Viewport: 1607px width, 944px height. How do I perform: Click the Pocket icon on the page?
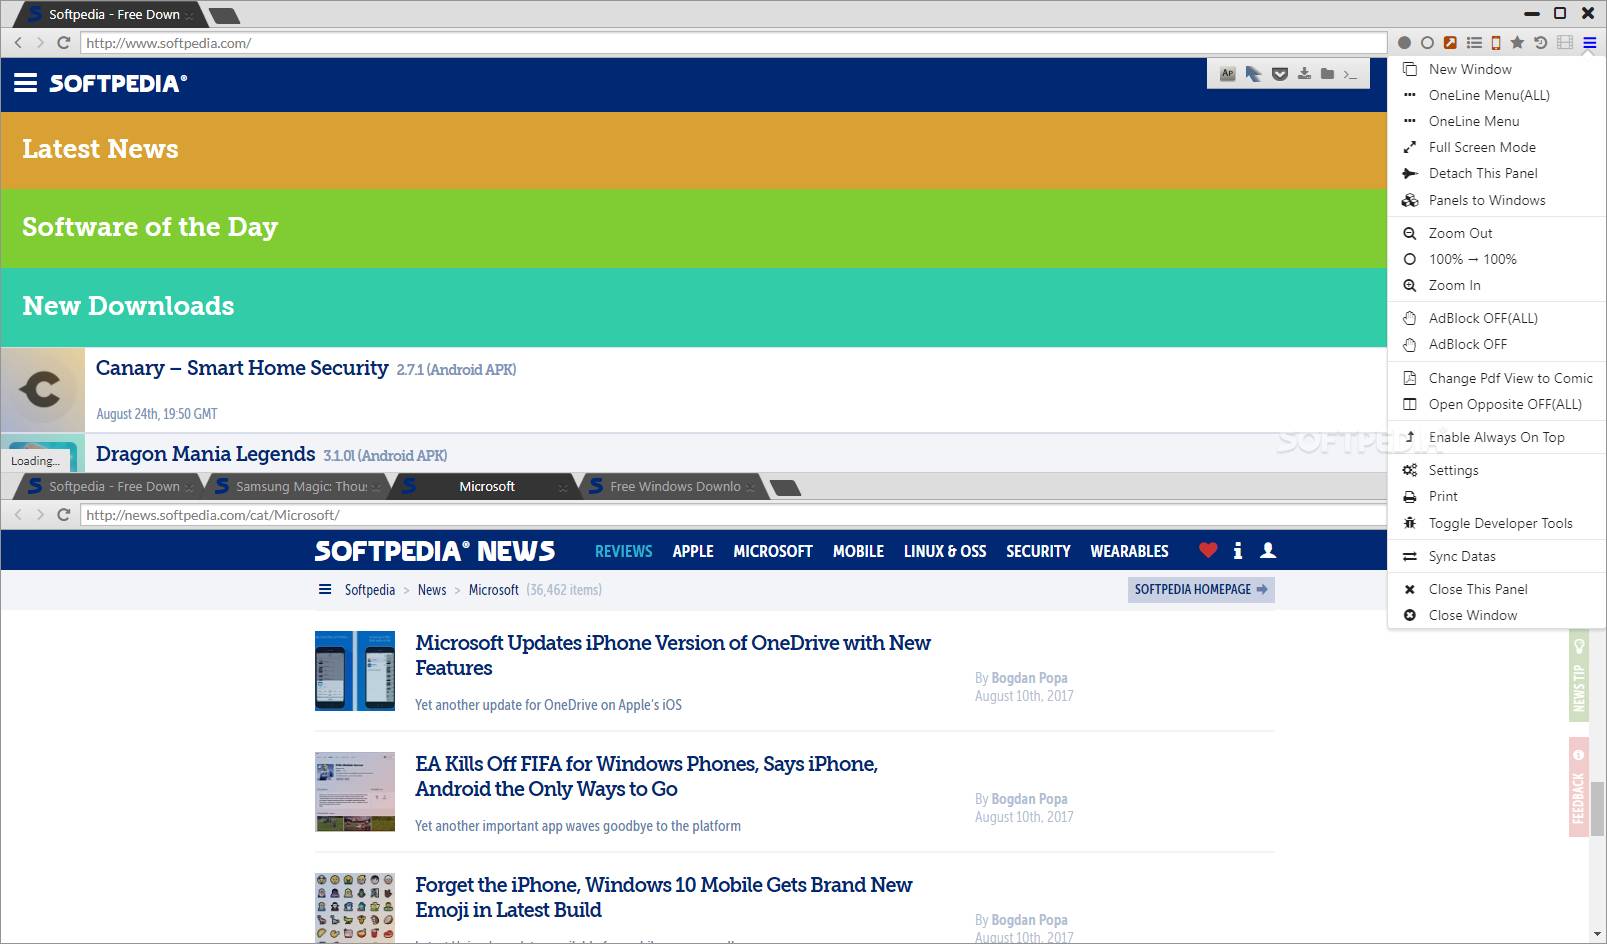(x=1279, y=74)
